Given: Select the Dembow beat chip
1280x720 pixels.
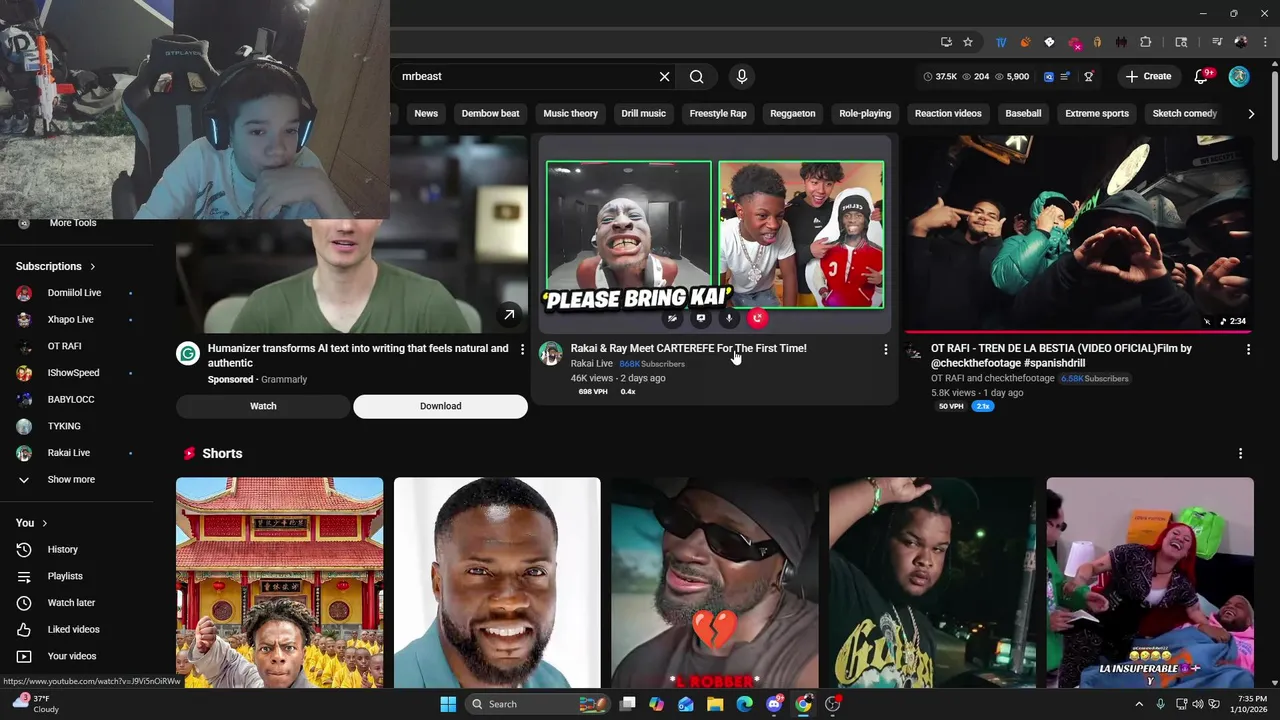Looking at the screenshot, I should [x=490, y=113].
